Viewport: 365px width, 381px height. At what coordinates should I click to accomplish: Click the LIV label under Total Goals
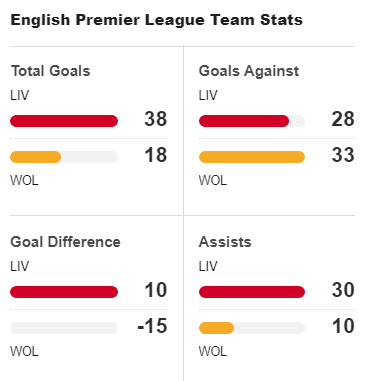[x=20, y=95]
